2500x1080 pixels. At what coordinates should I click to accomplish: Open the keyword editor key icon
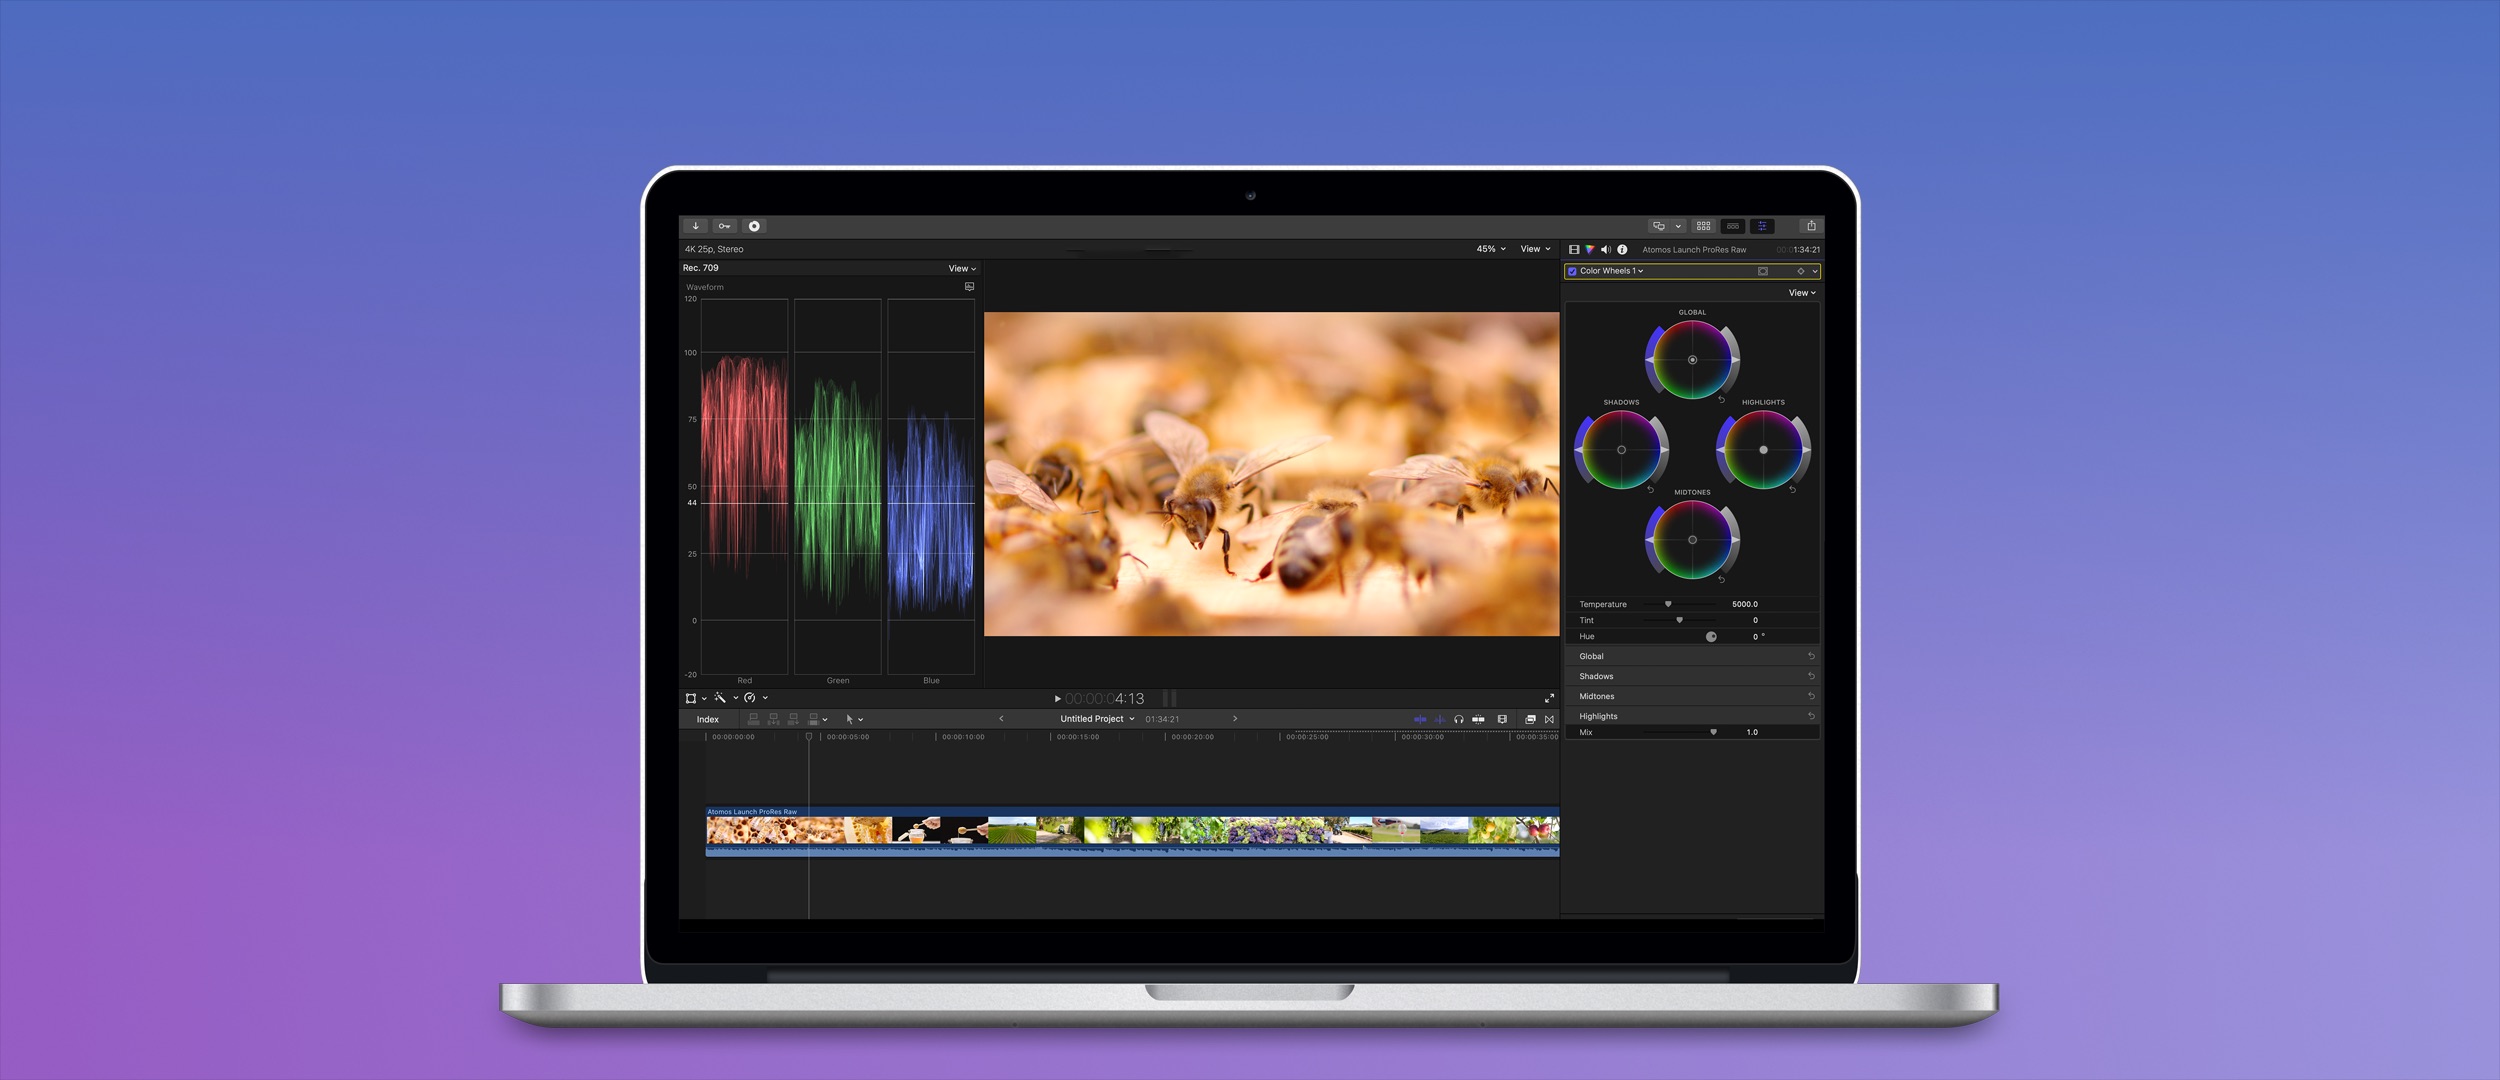[x=725, y=226]
